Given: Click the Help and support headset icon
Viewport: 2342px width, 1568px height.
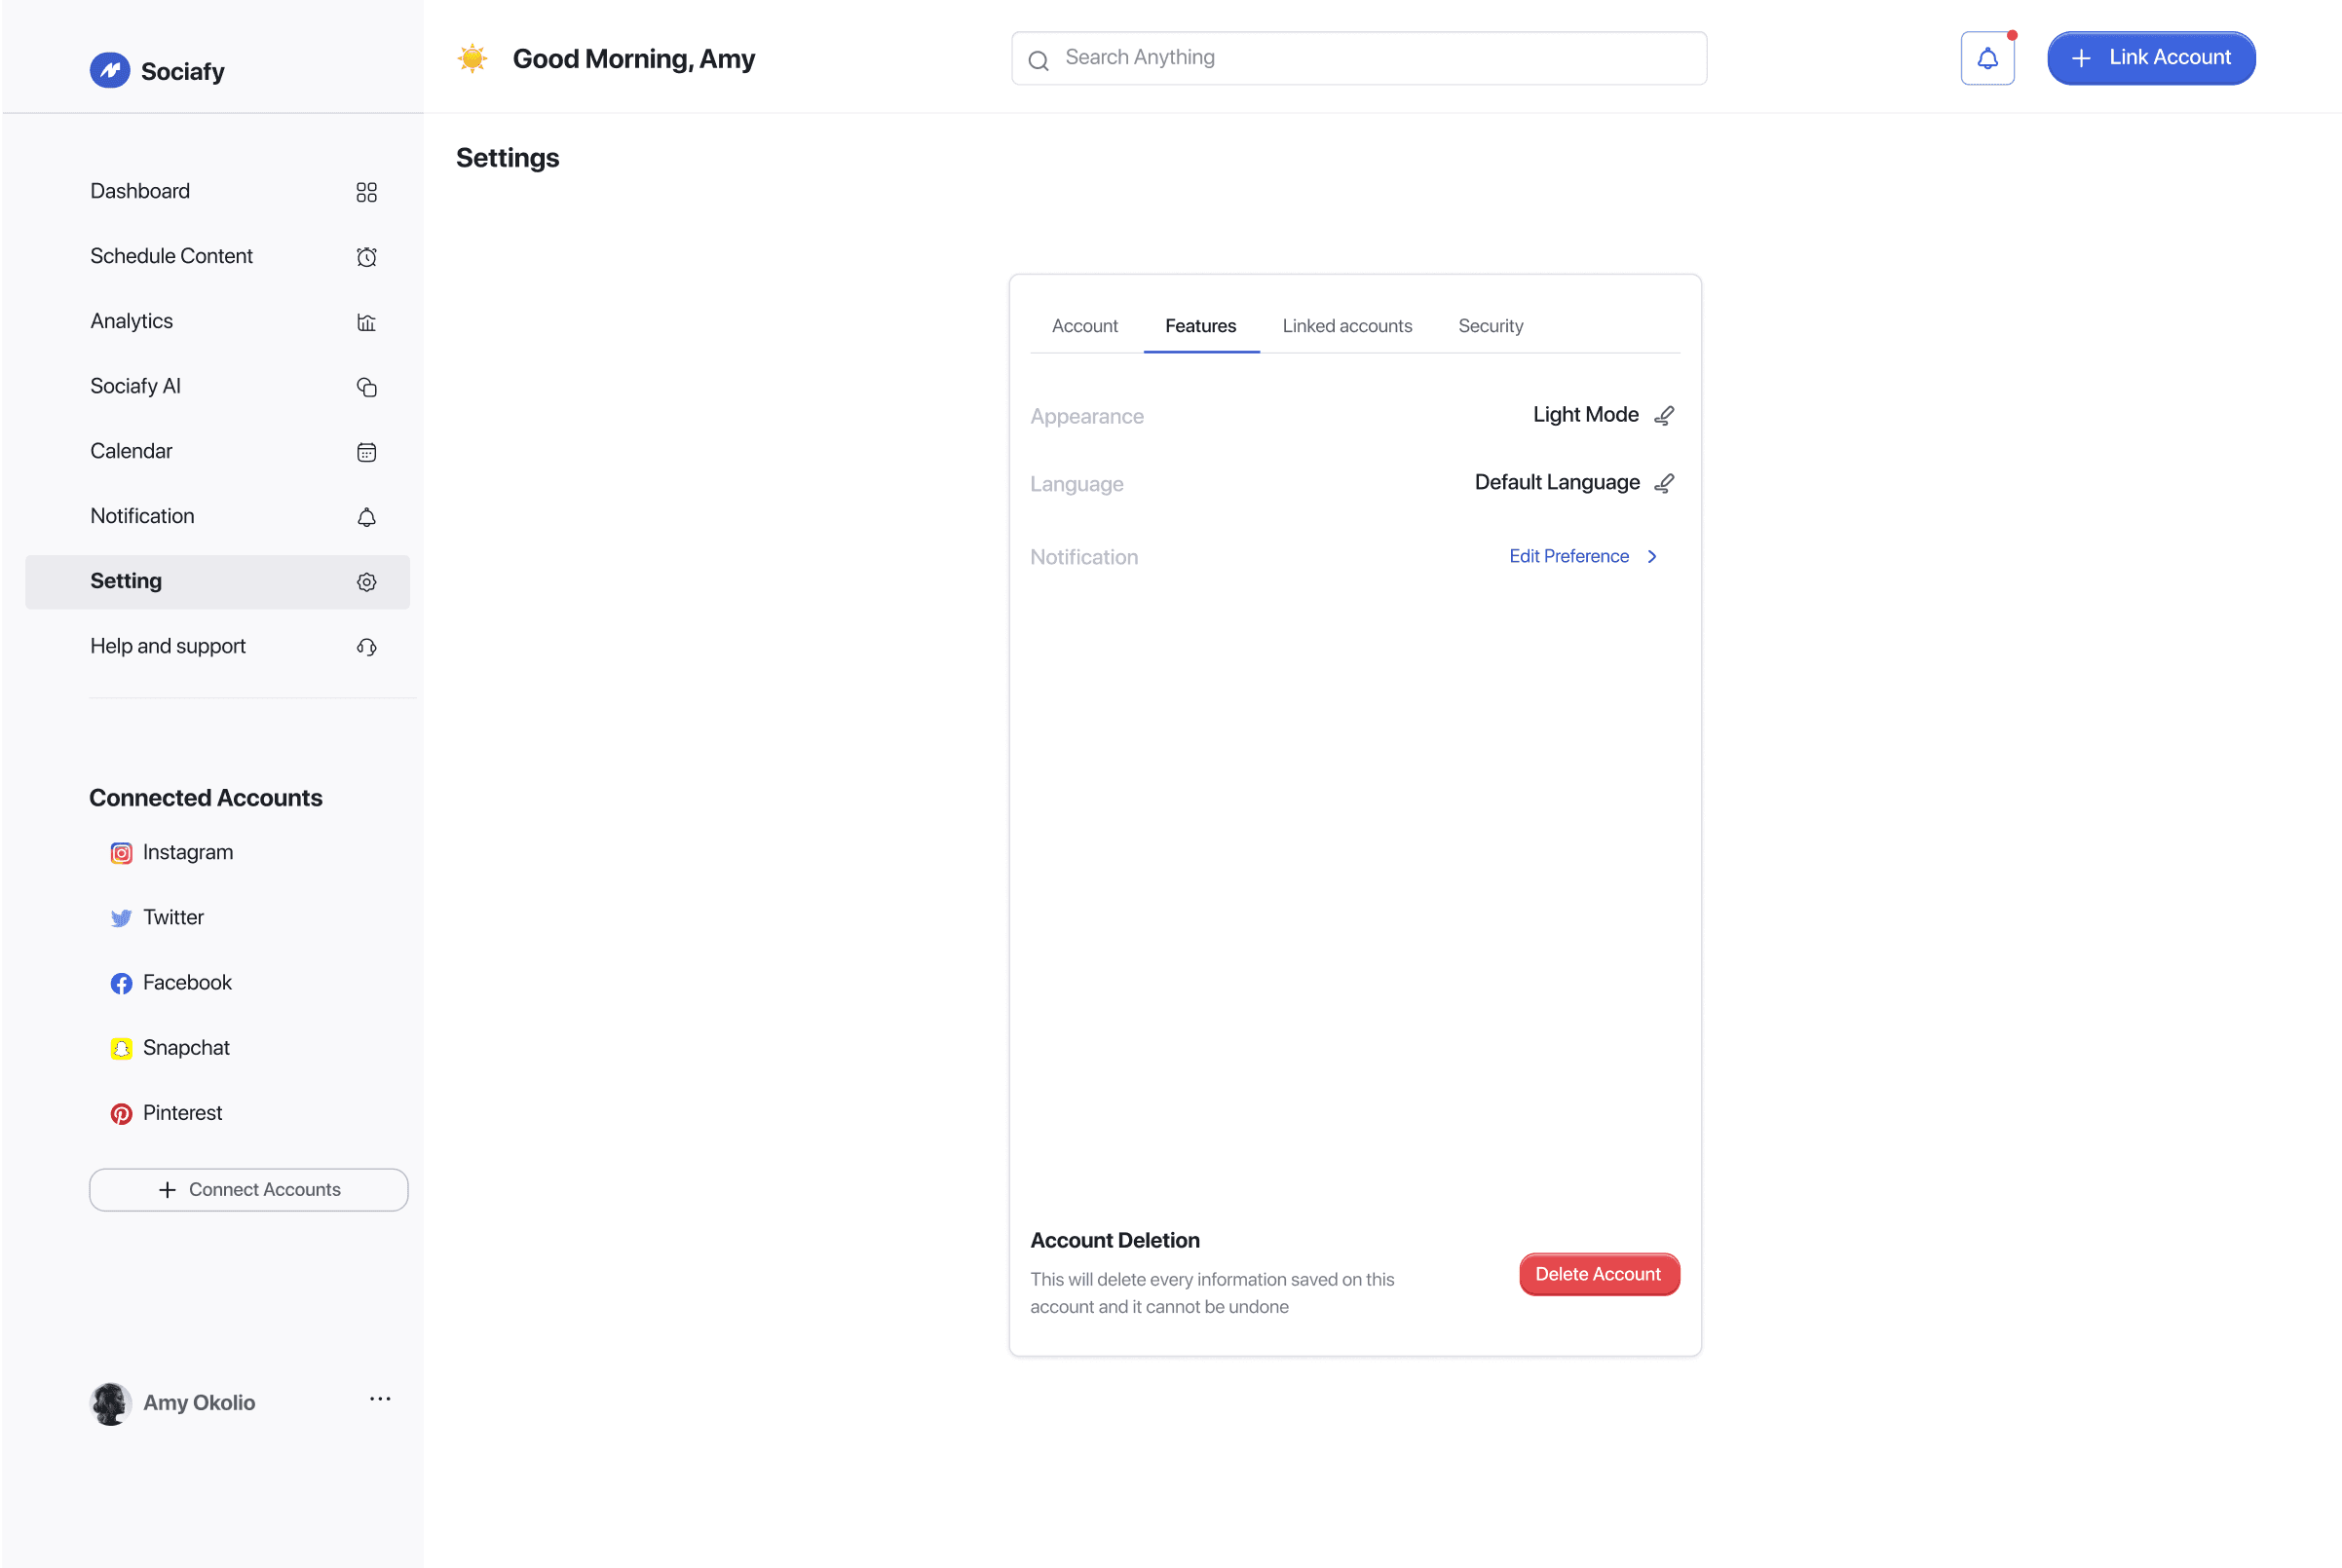Looking at the screenshot, I should (366, 647).
